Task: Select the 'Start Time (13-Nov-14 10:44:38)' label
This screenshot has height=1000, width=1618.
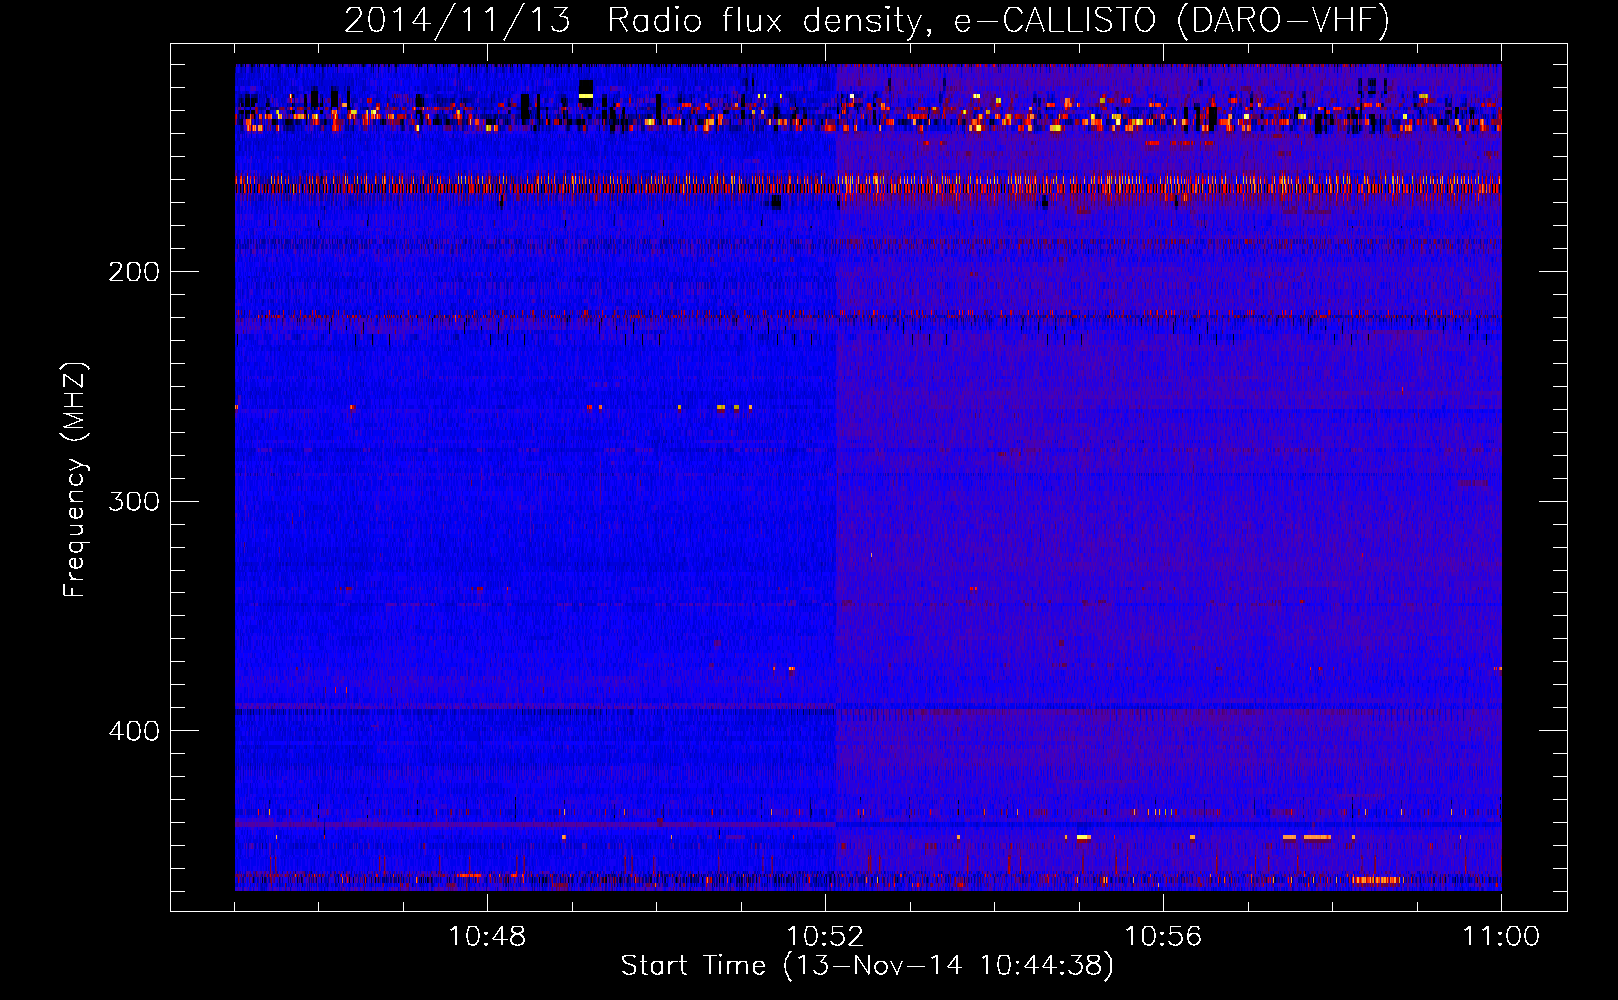Action: tap(867, 966)
